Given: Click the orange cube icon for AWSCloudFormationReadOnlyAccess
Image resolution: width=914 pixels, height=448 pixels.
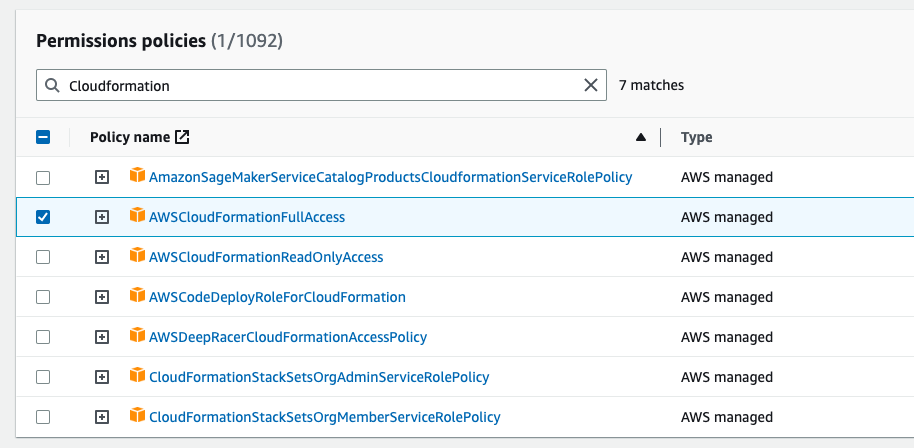Looking at the screenshot, I should [137, 255].
